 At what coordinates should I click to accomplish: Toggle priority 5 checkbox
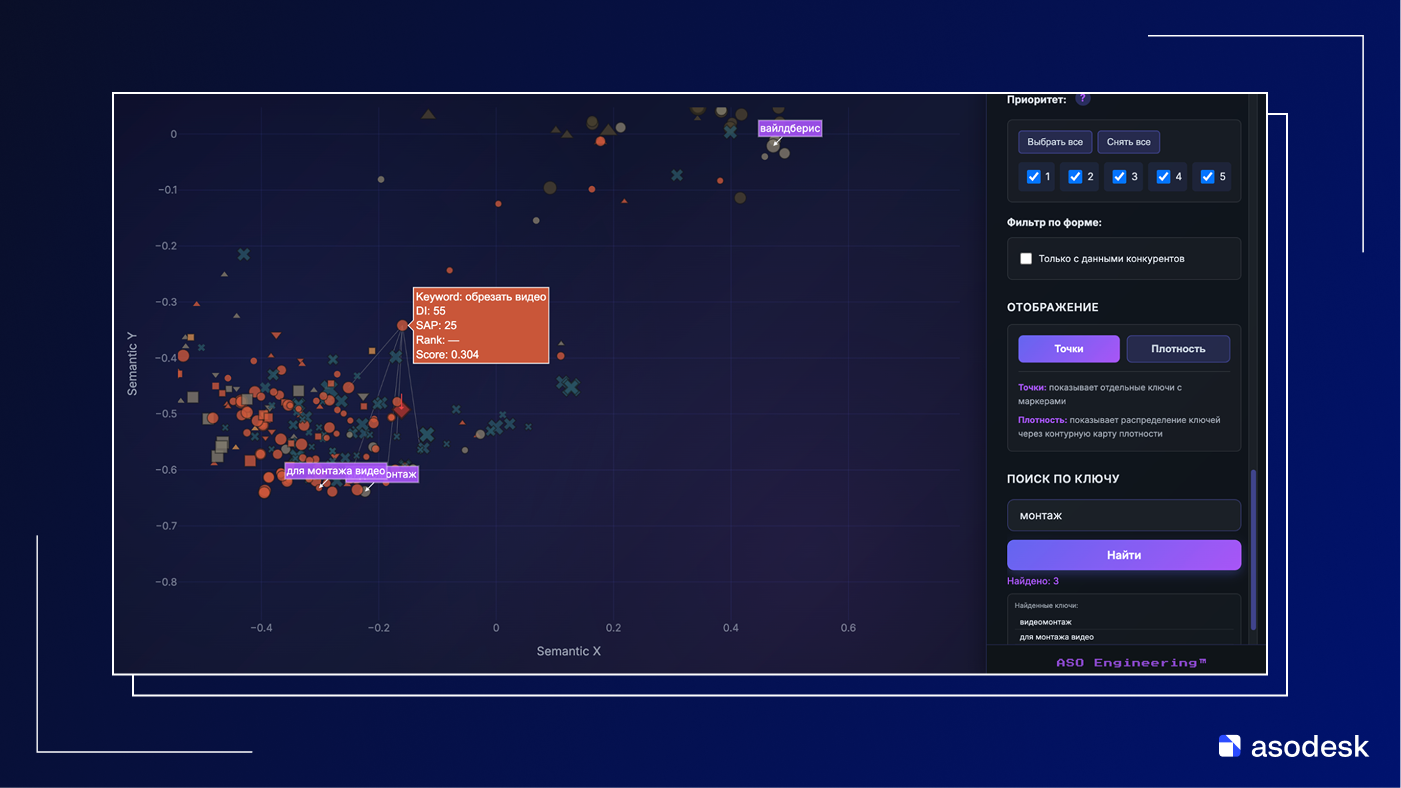(1207, 177)
